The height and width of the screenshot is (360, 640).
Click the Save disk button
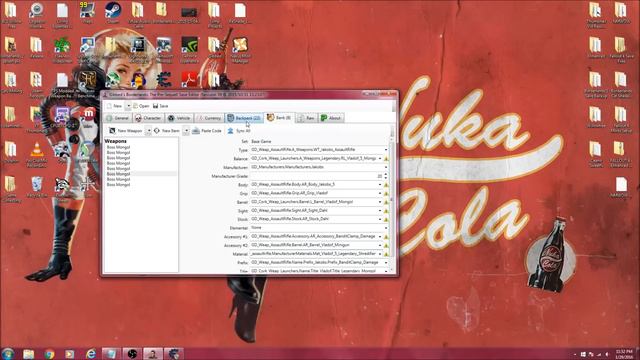point(160,106)
